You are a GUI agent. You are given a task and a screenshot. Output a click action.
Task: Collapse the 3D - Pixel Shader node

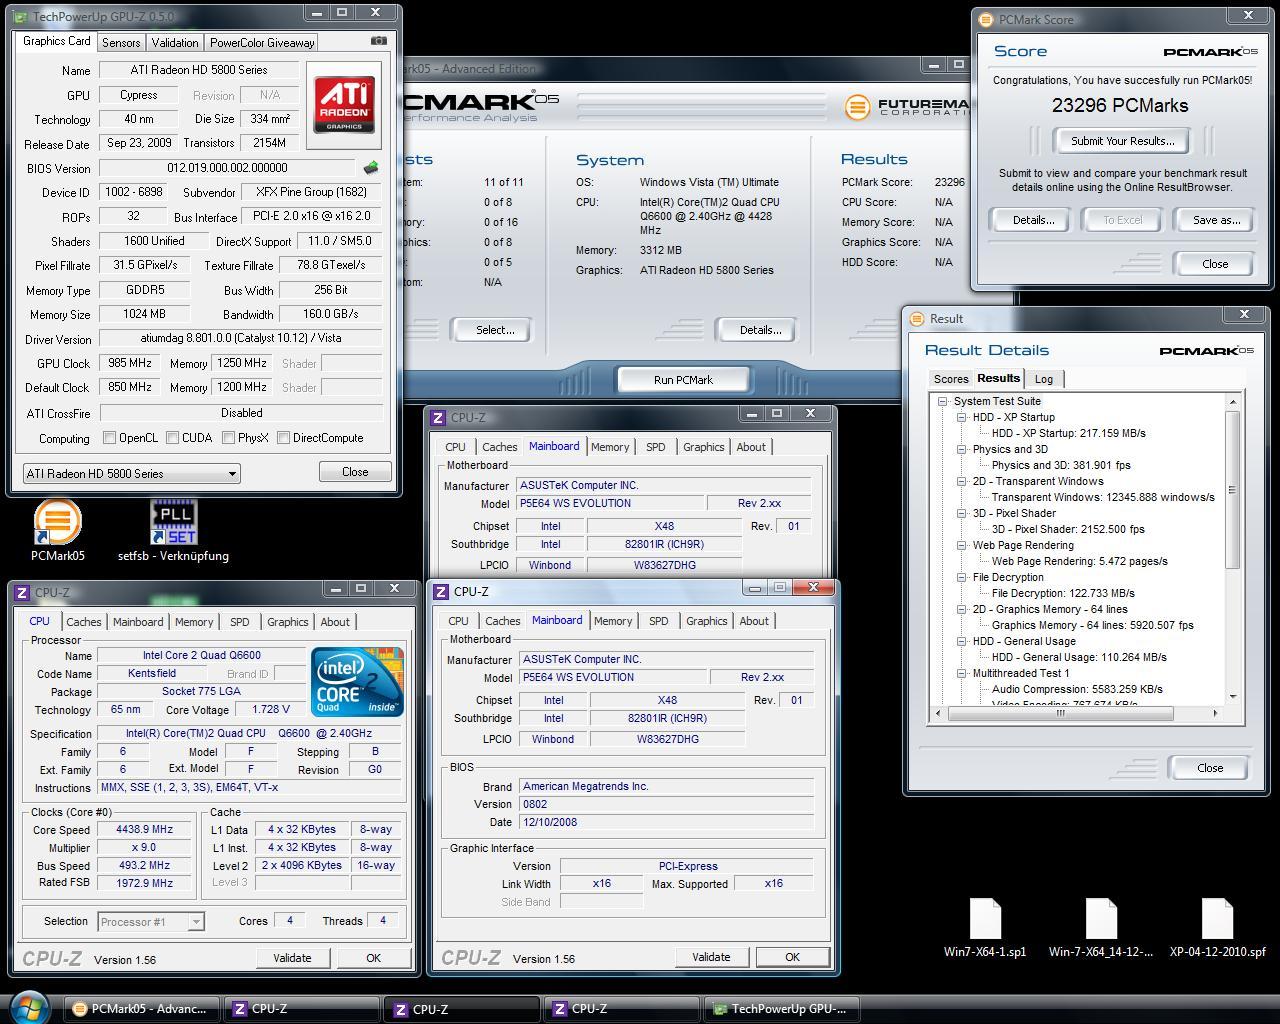[961, 513]
